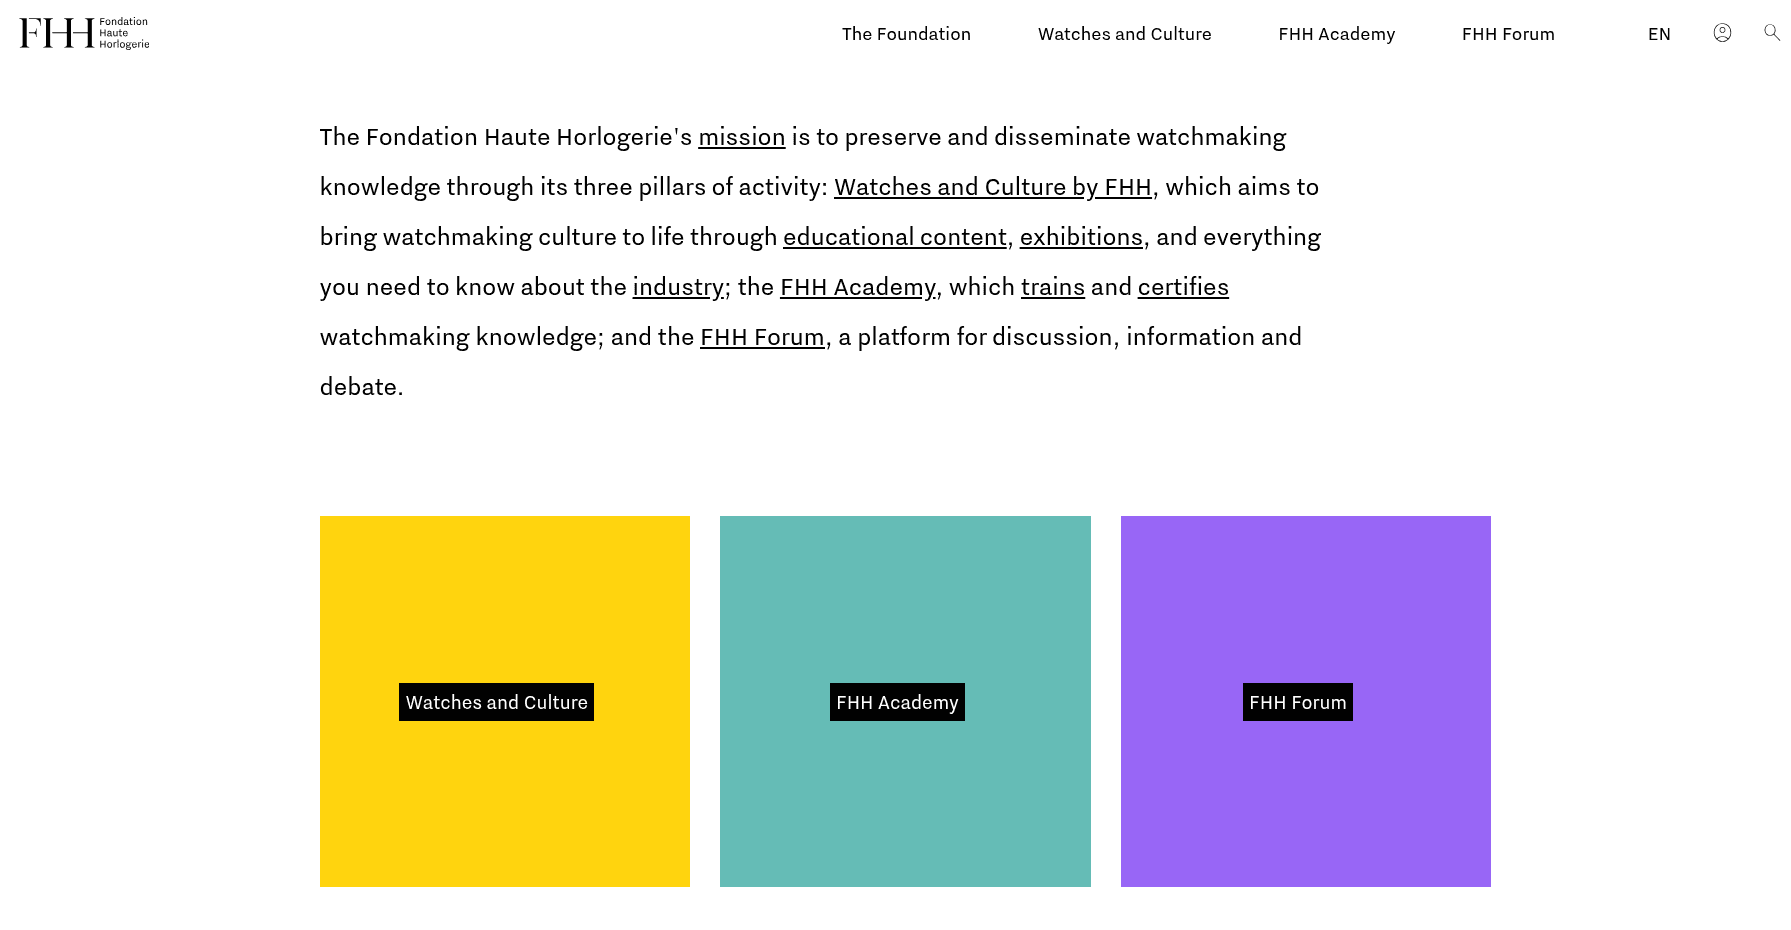Follow the 'industry' link
The image size is (1791, 930).
[678, 287]
